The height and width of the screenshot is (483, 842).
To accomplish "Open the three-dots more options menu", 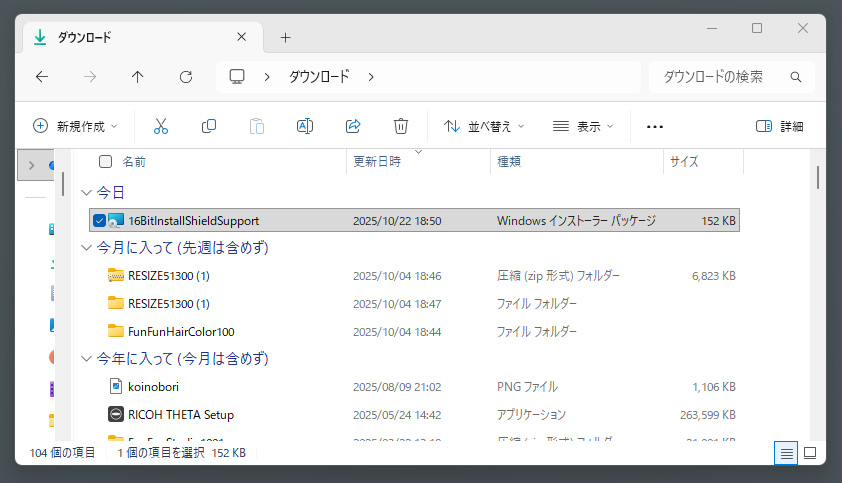I will (x=655, y=126).
